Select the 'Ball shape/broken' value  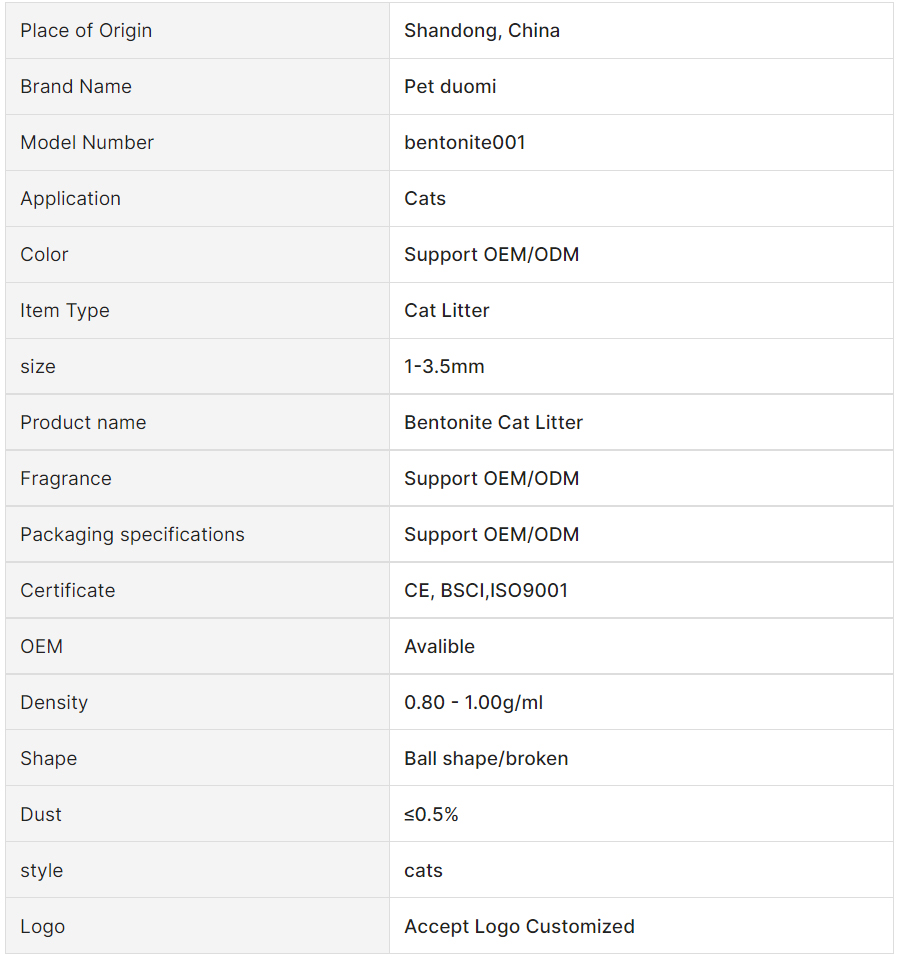pos(486,759)
